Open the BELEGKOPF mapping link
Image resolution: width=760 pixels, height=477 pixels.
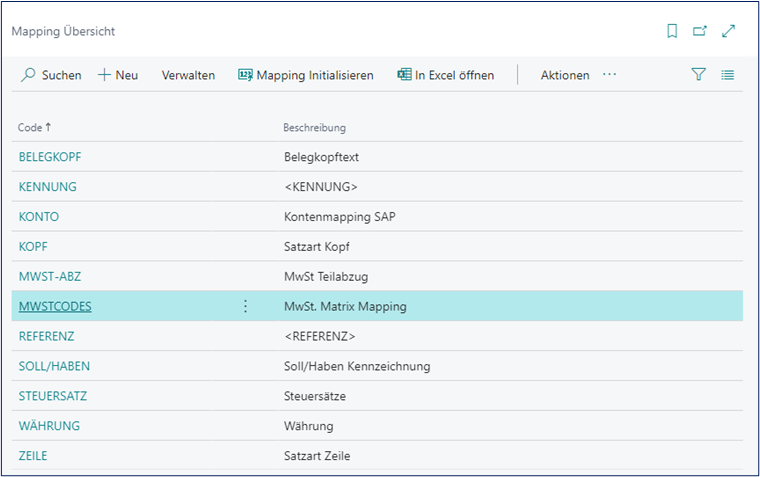[49, 156]
